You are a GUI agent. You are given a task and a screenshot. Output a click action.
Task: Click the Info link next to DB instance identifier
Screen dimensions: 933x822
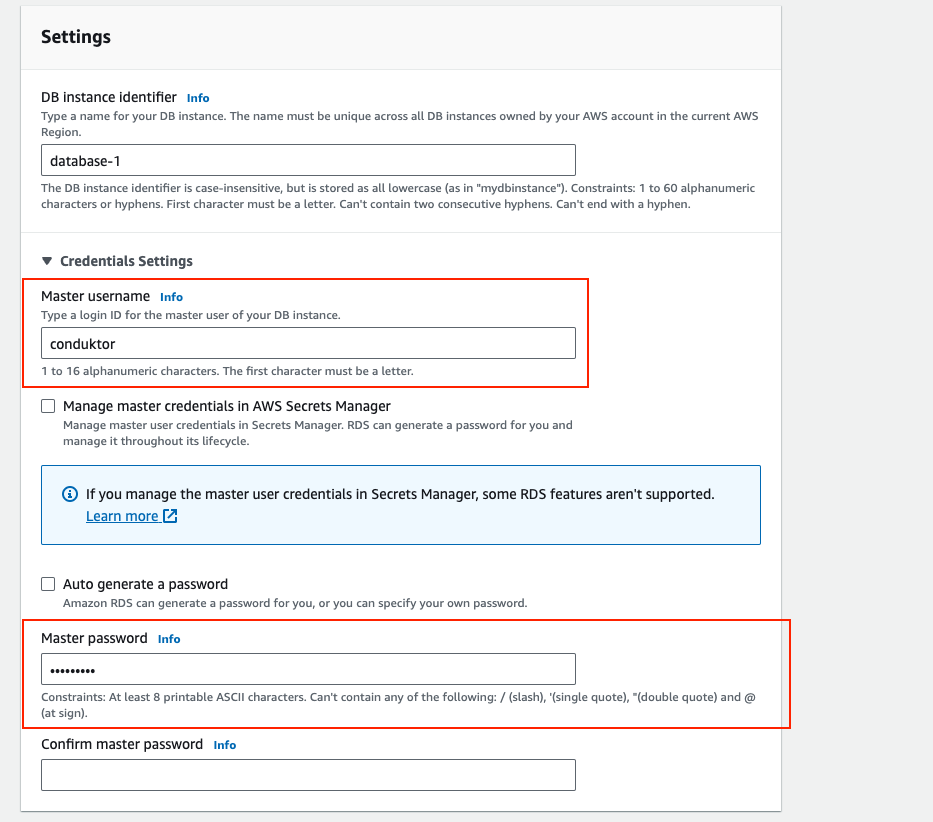click(198, 97)
